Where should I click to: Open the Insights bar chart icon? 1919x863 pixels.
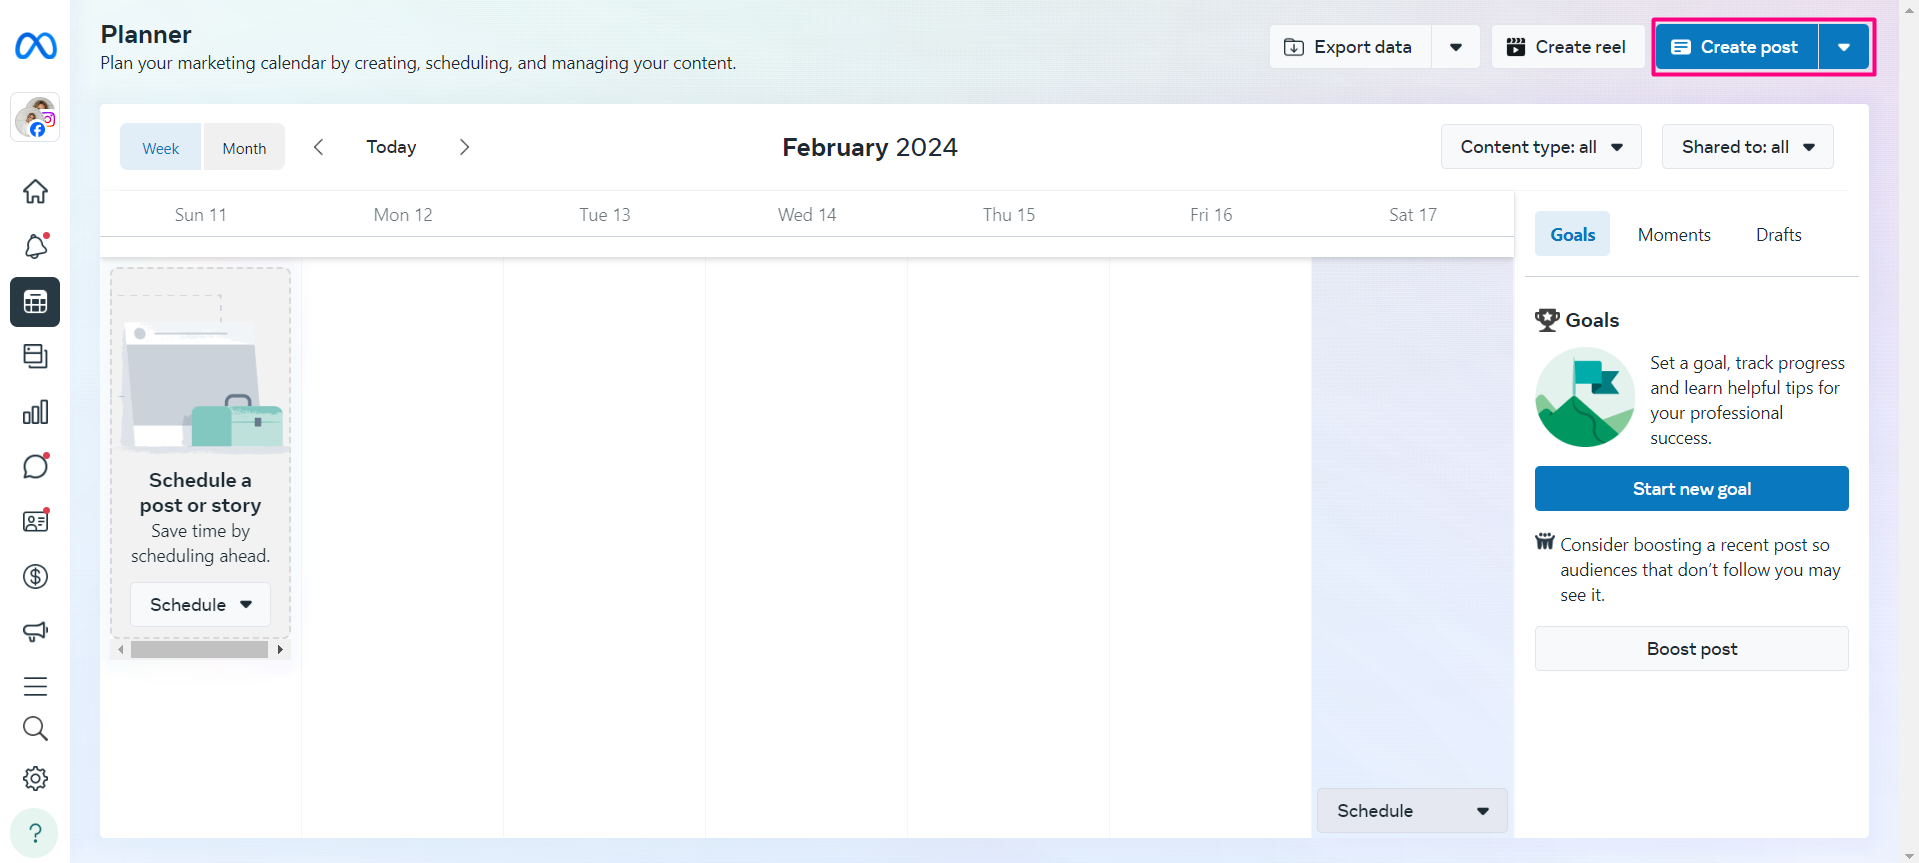pos(35,412)
